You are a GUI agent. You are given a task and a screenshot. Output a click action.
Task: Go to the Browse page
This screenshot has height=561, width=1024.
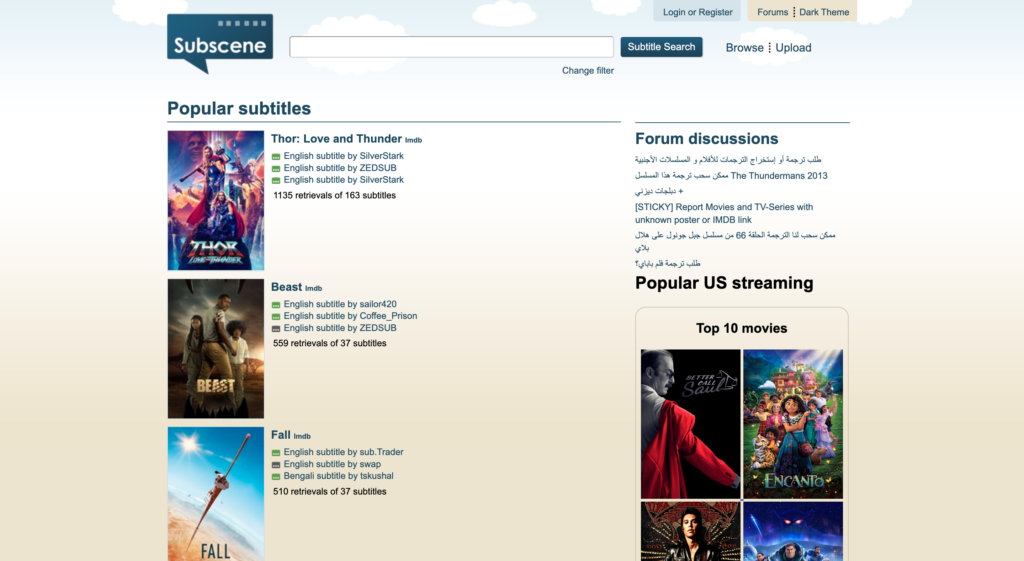click(x=744, y=47)
